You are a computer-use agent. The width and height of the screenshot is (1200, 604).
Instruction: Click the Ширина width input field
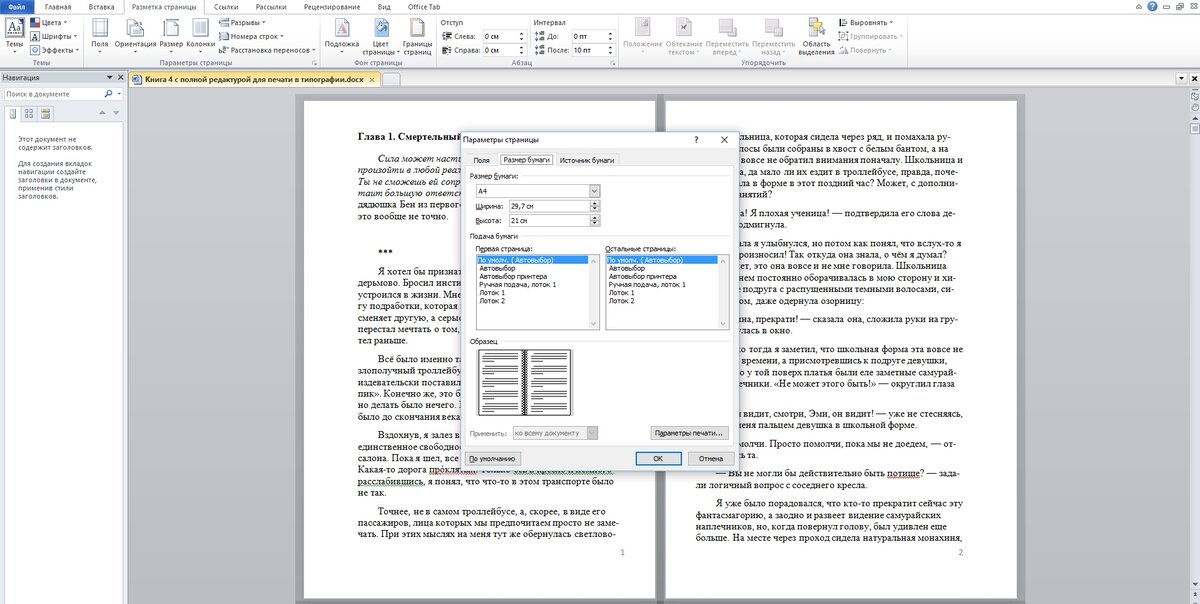click(549, 206)
